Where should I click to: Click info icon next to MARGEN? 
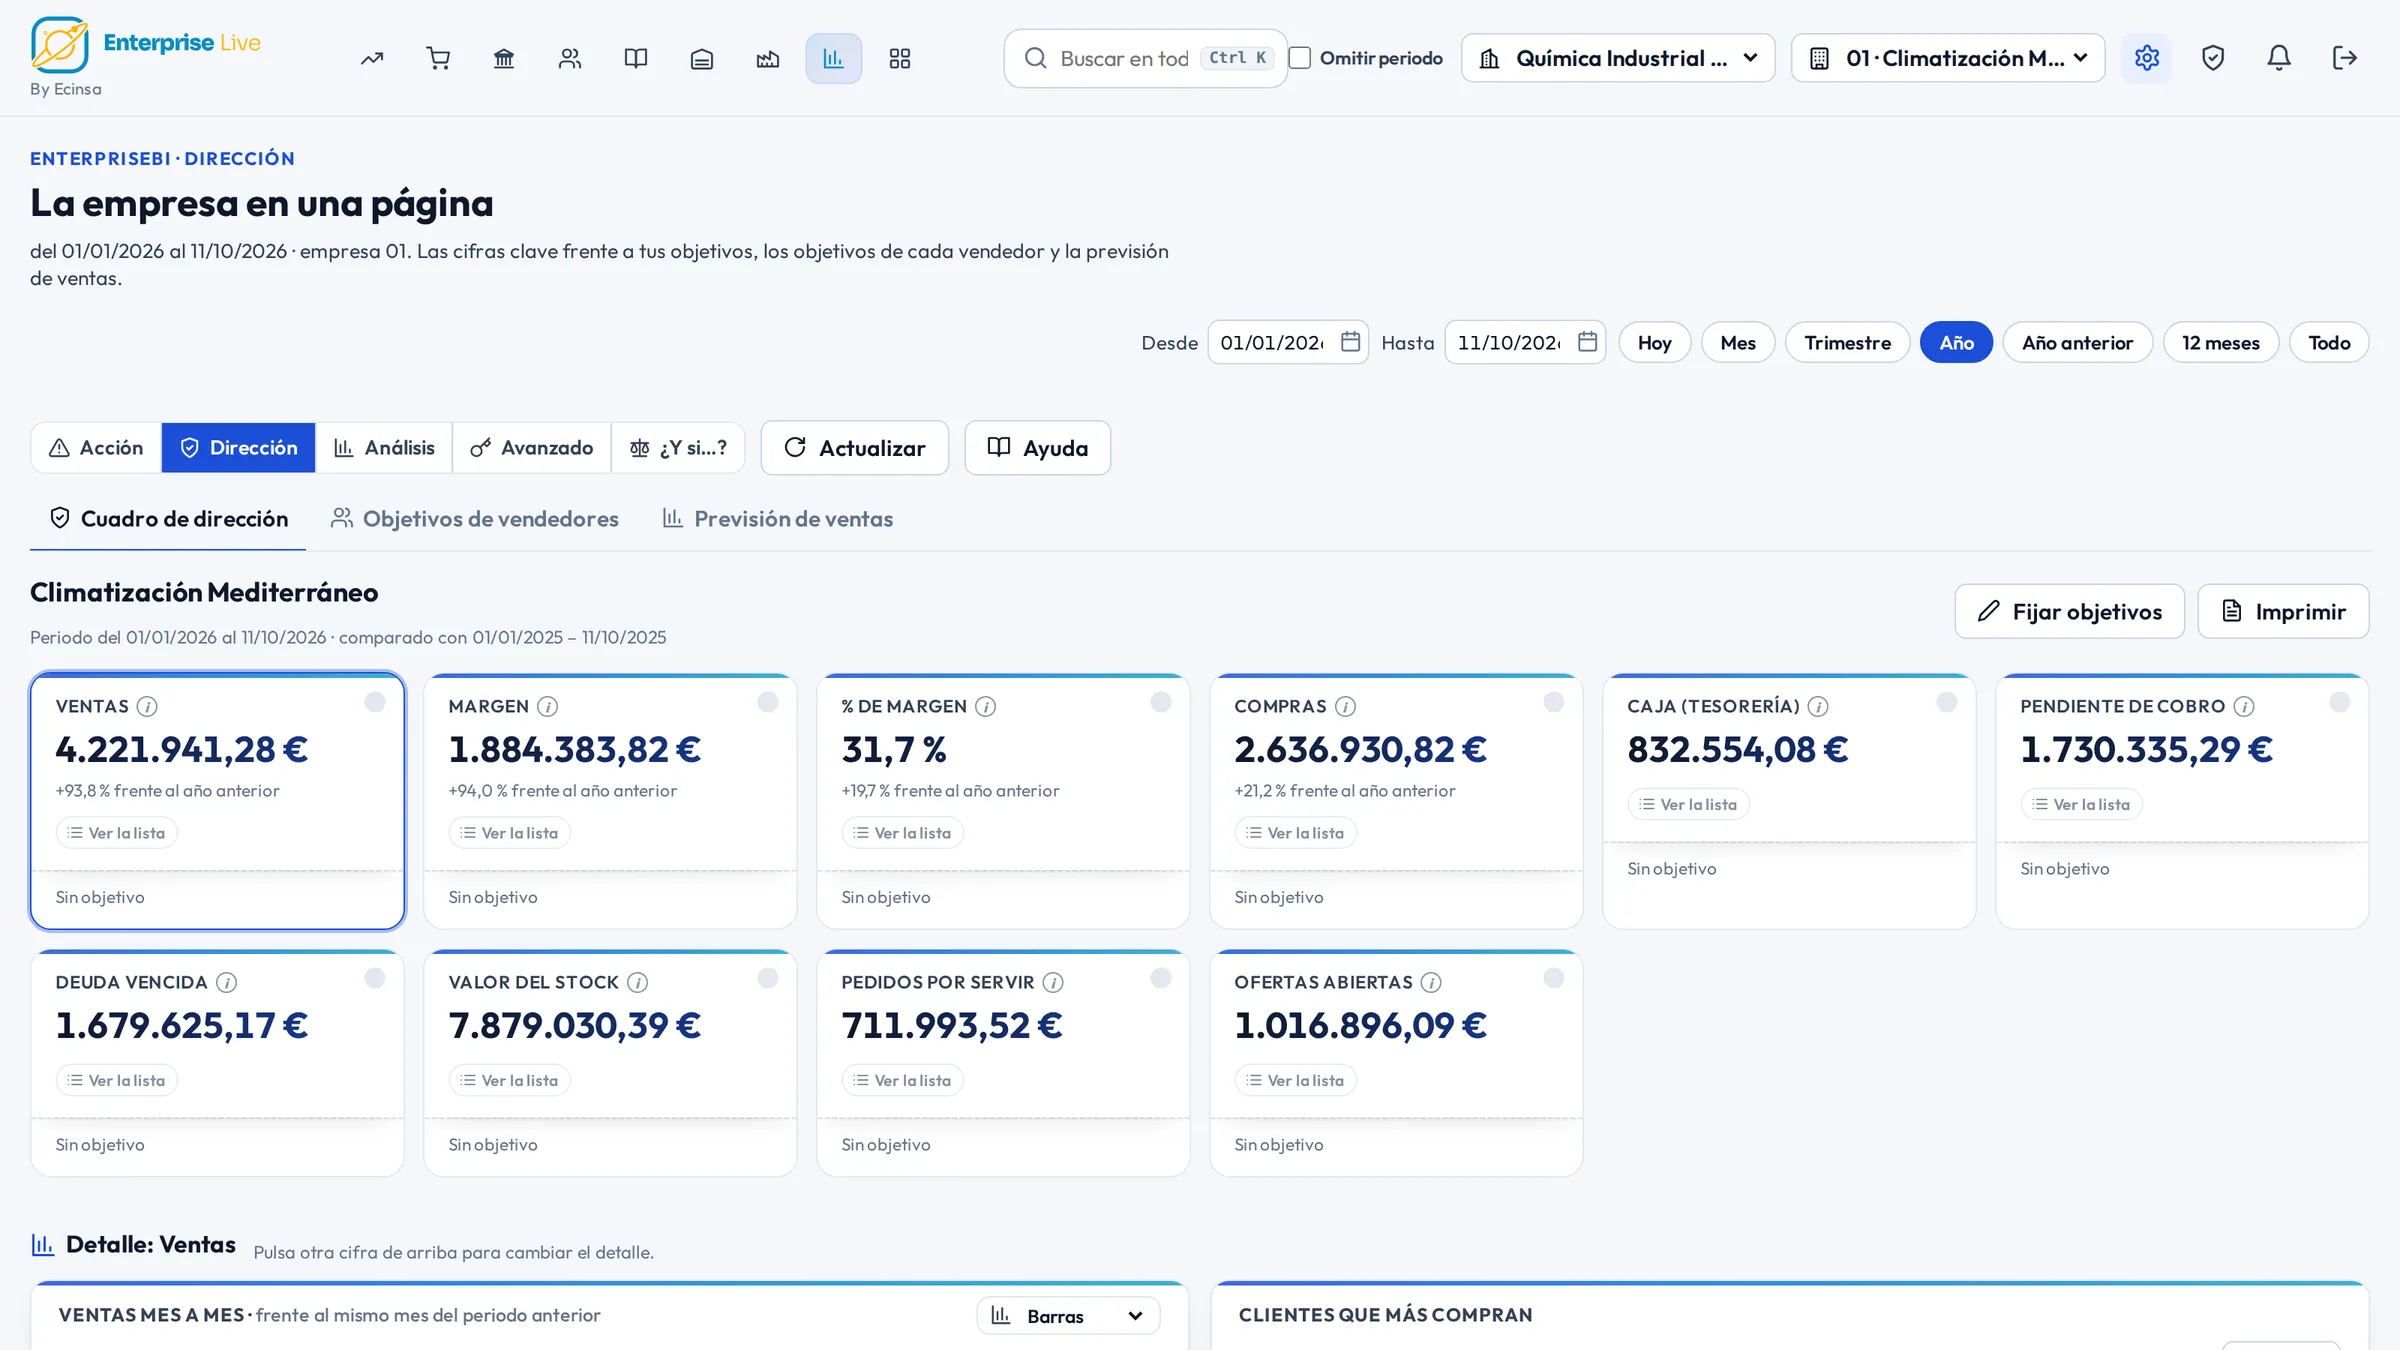tap(547, 706)
